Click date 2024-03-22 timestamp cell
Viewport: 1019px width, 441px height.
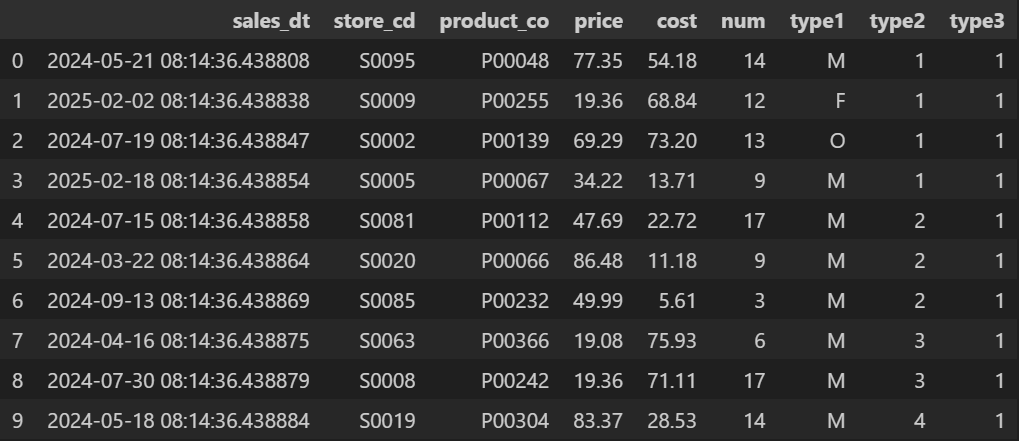click(x=178, y=261)
